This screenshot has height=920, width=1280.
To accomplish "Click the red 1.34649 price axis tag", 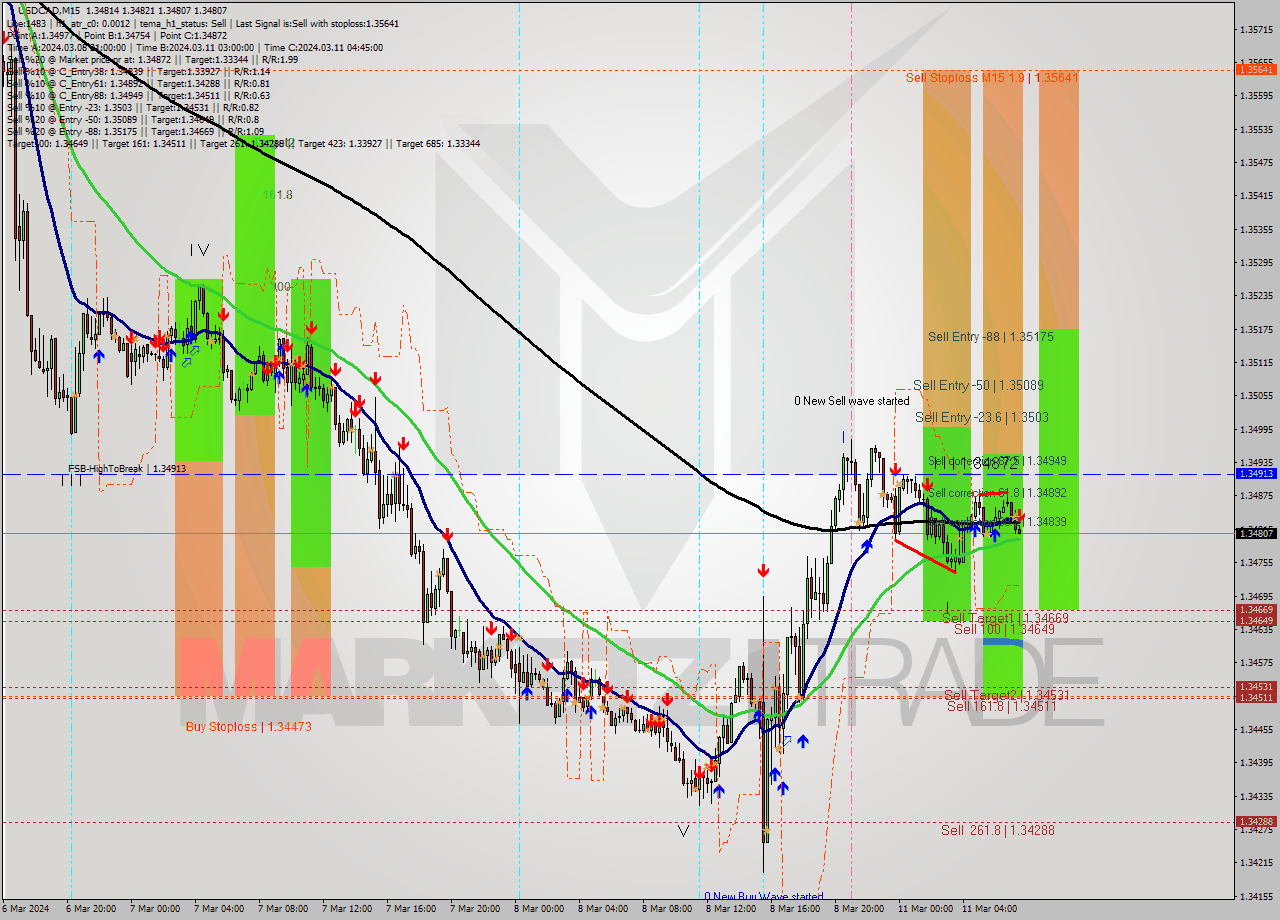I will tap(1256, 621).
